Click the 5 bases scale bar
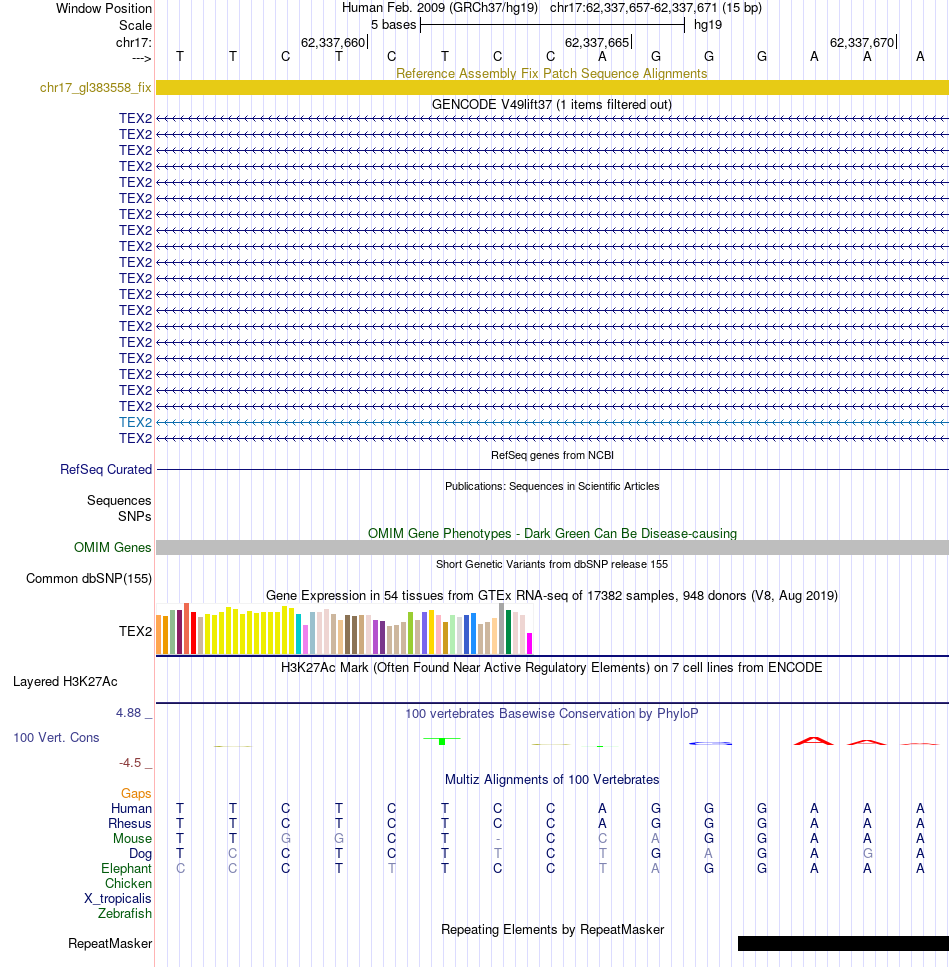The height and width of the screenshot is (967, 950). pyautogui.click(x=552, y=25)
